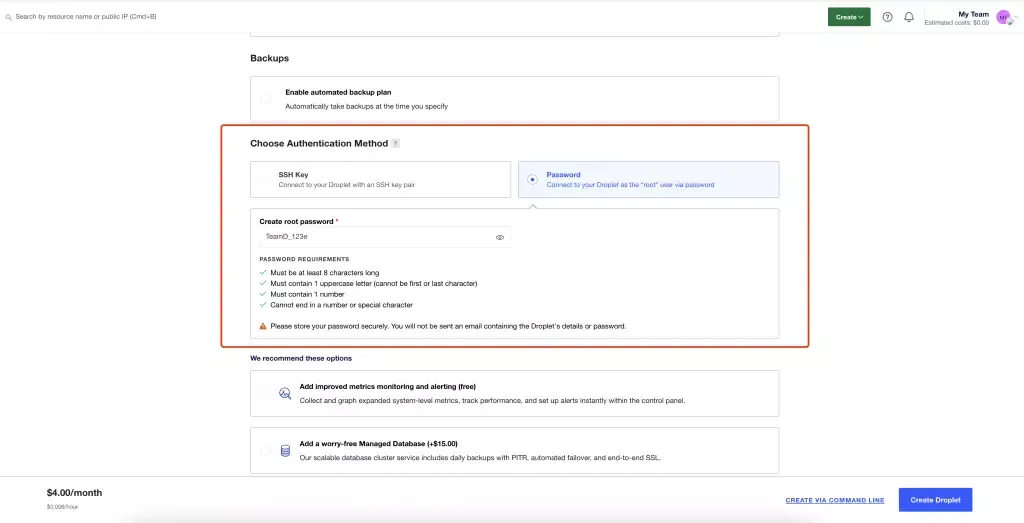This screenshot has width=1024, height=523.
Task: Click the Create Droplet button
Action: pos(935,500)
